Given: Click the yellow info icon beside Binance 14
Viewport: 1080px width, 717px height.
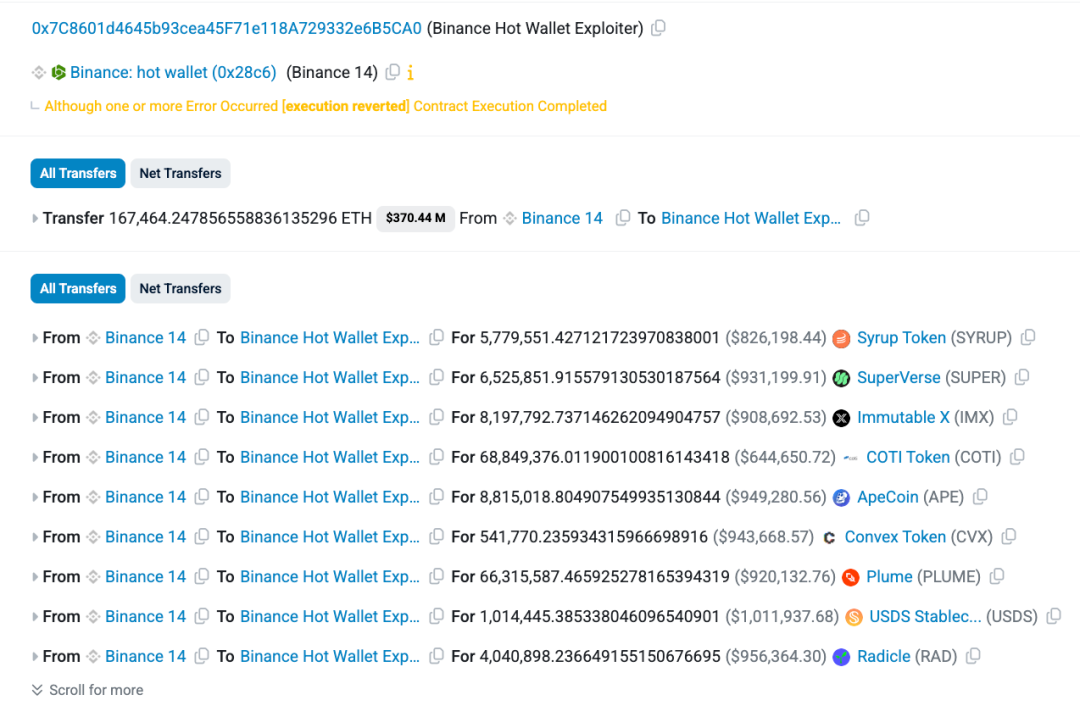Looking at the screenshot, I should tap(411, 72).
